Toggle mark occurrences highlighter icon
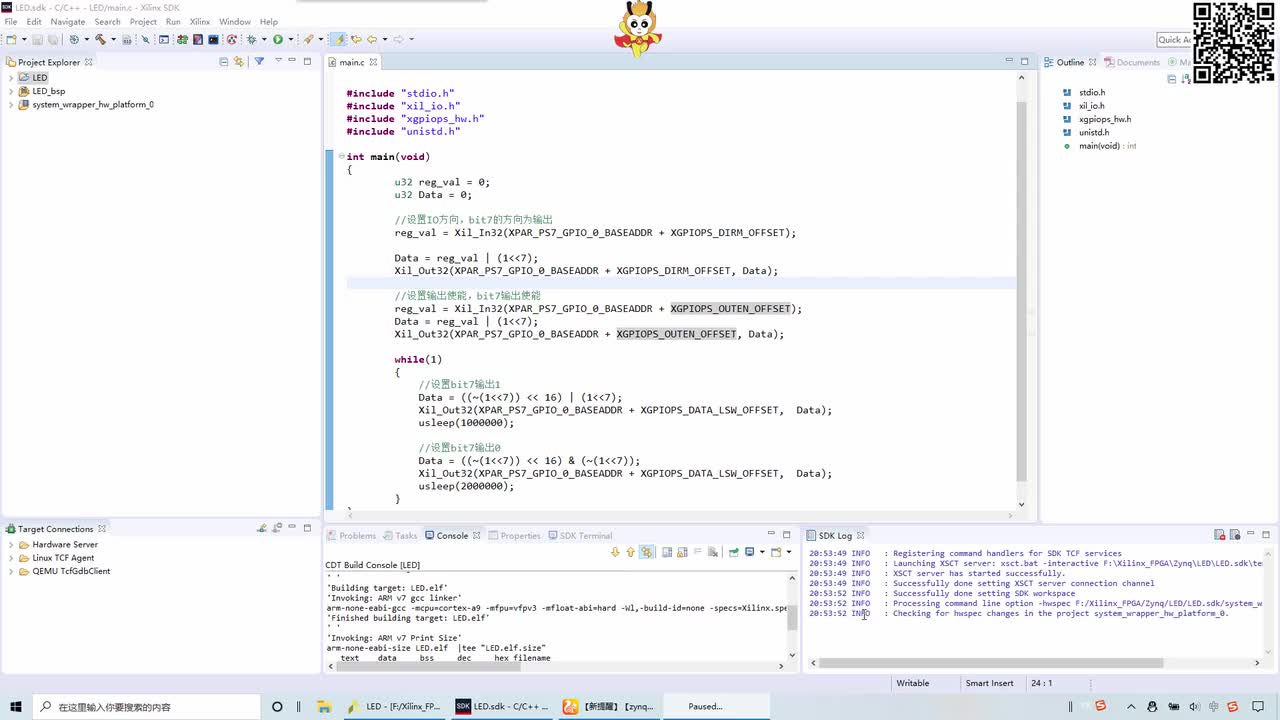The height and width of the screenshot is (720, 1280). (x=338, y=40)
